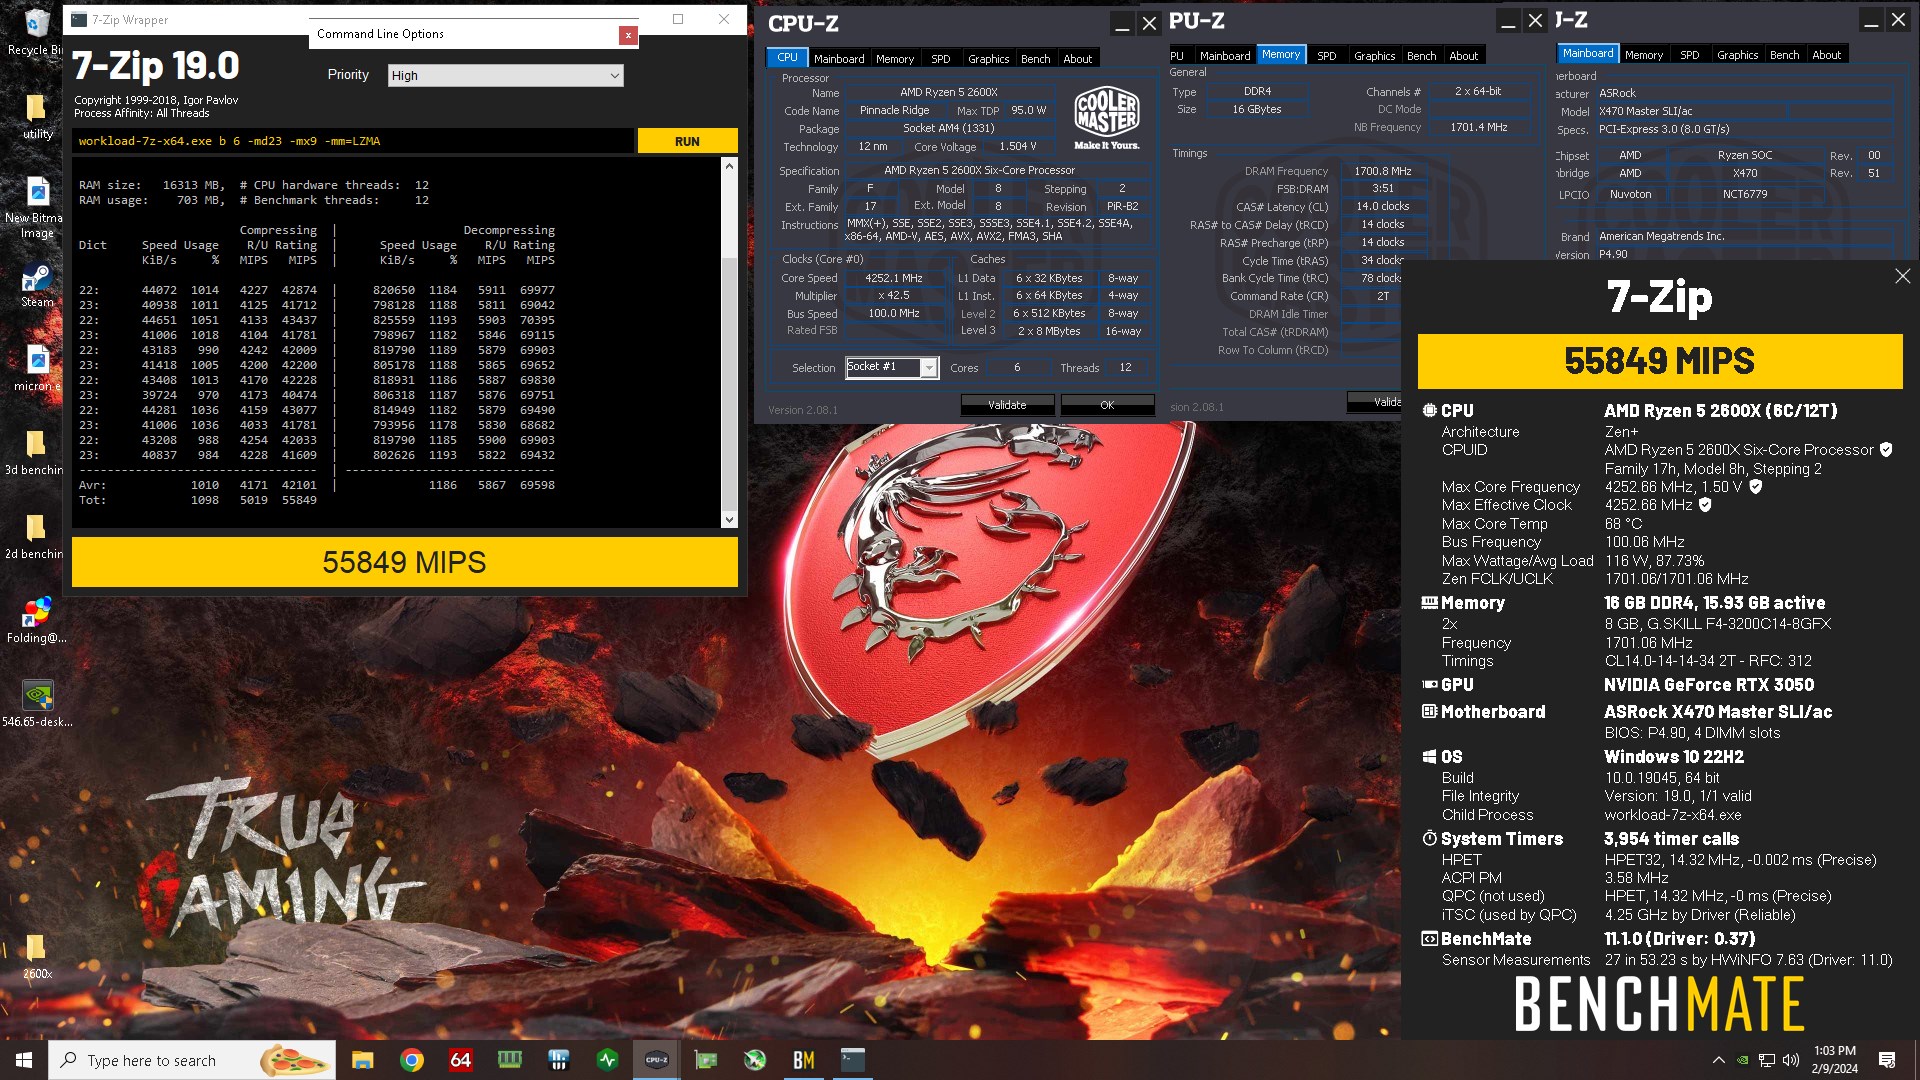Image resolution: width=1920 pixels, height=1080 pixels.
Task: Open File Explorer from taskbar
Action: point(362,1060)
